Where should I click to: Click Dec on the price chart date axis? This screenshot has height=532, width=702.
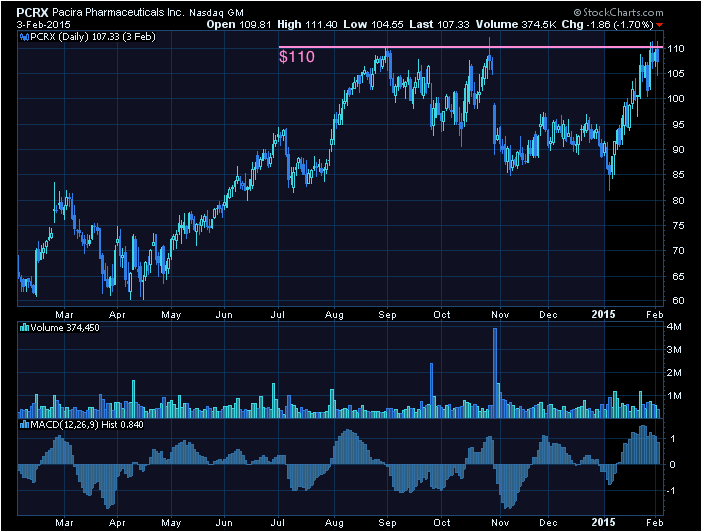click(x=548, y=315)
